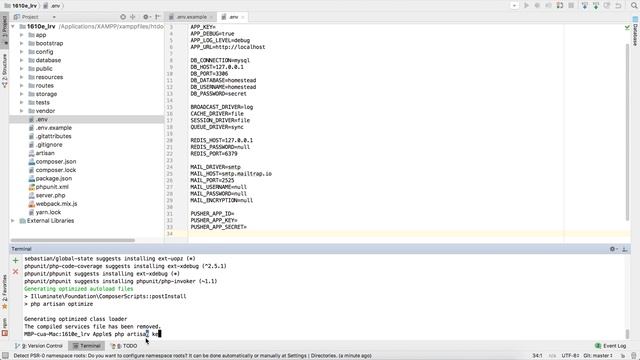Expand the config folder
Viewport: 640px width, 360px height.
point(22,52)
